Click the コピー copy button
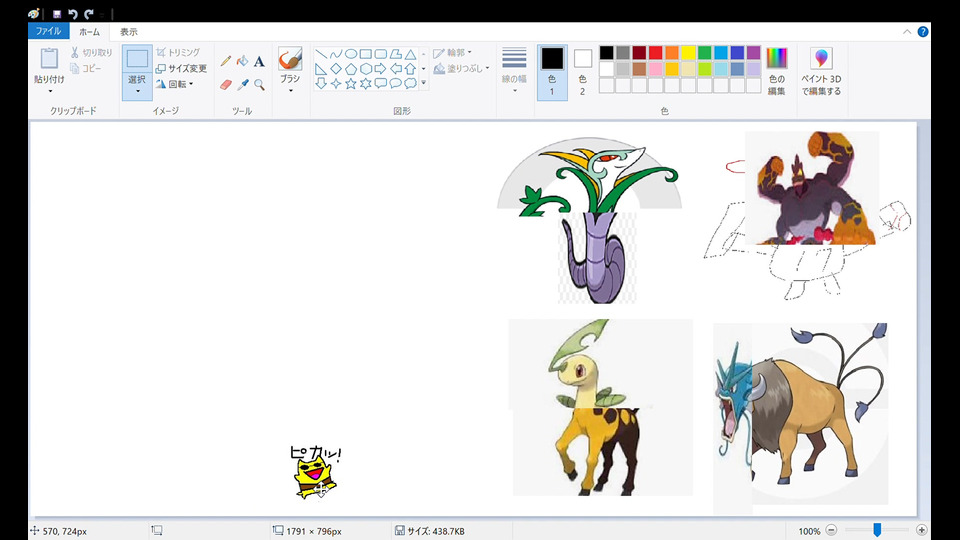The image size is (960, 540). tap(86, 68)
